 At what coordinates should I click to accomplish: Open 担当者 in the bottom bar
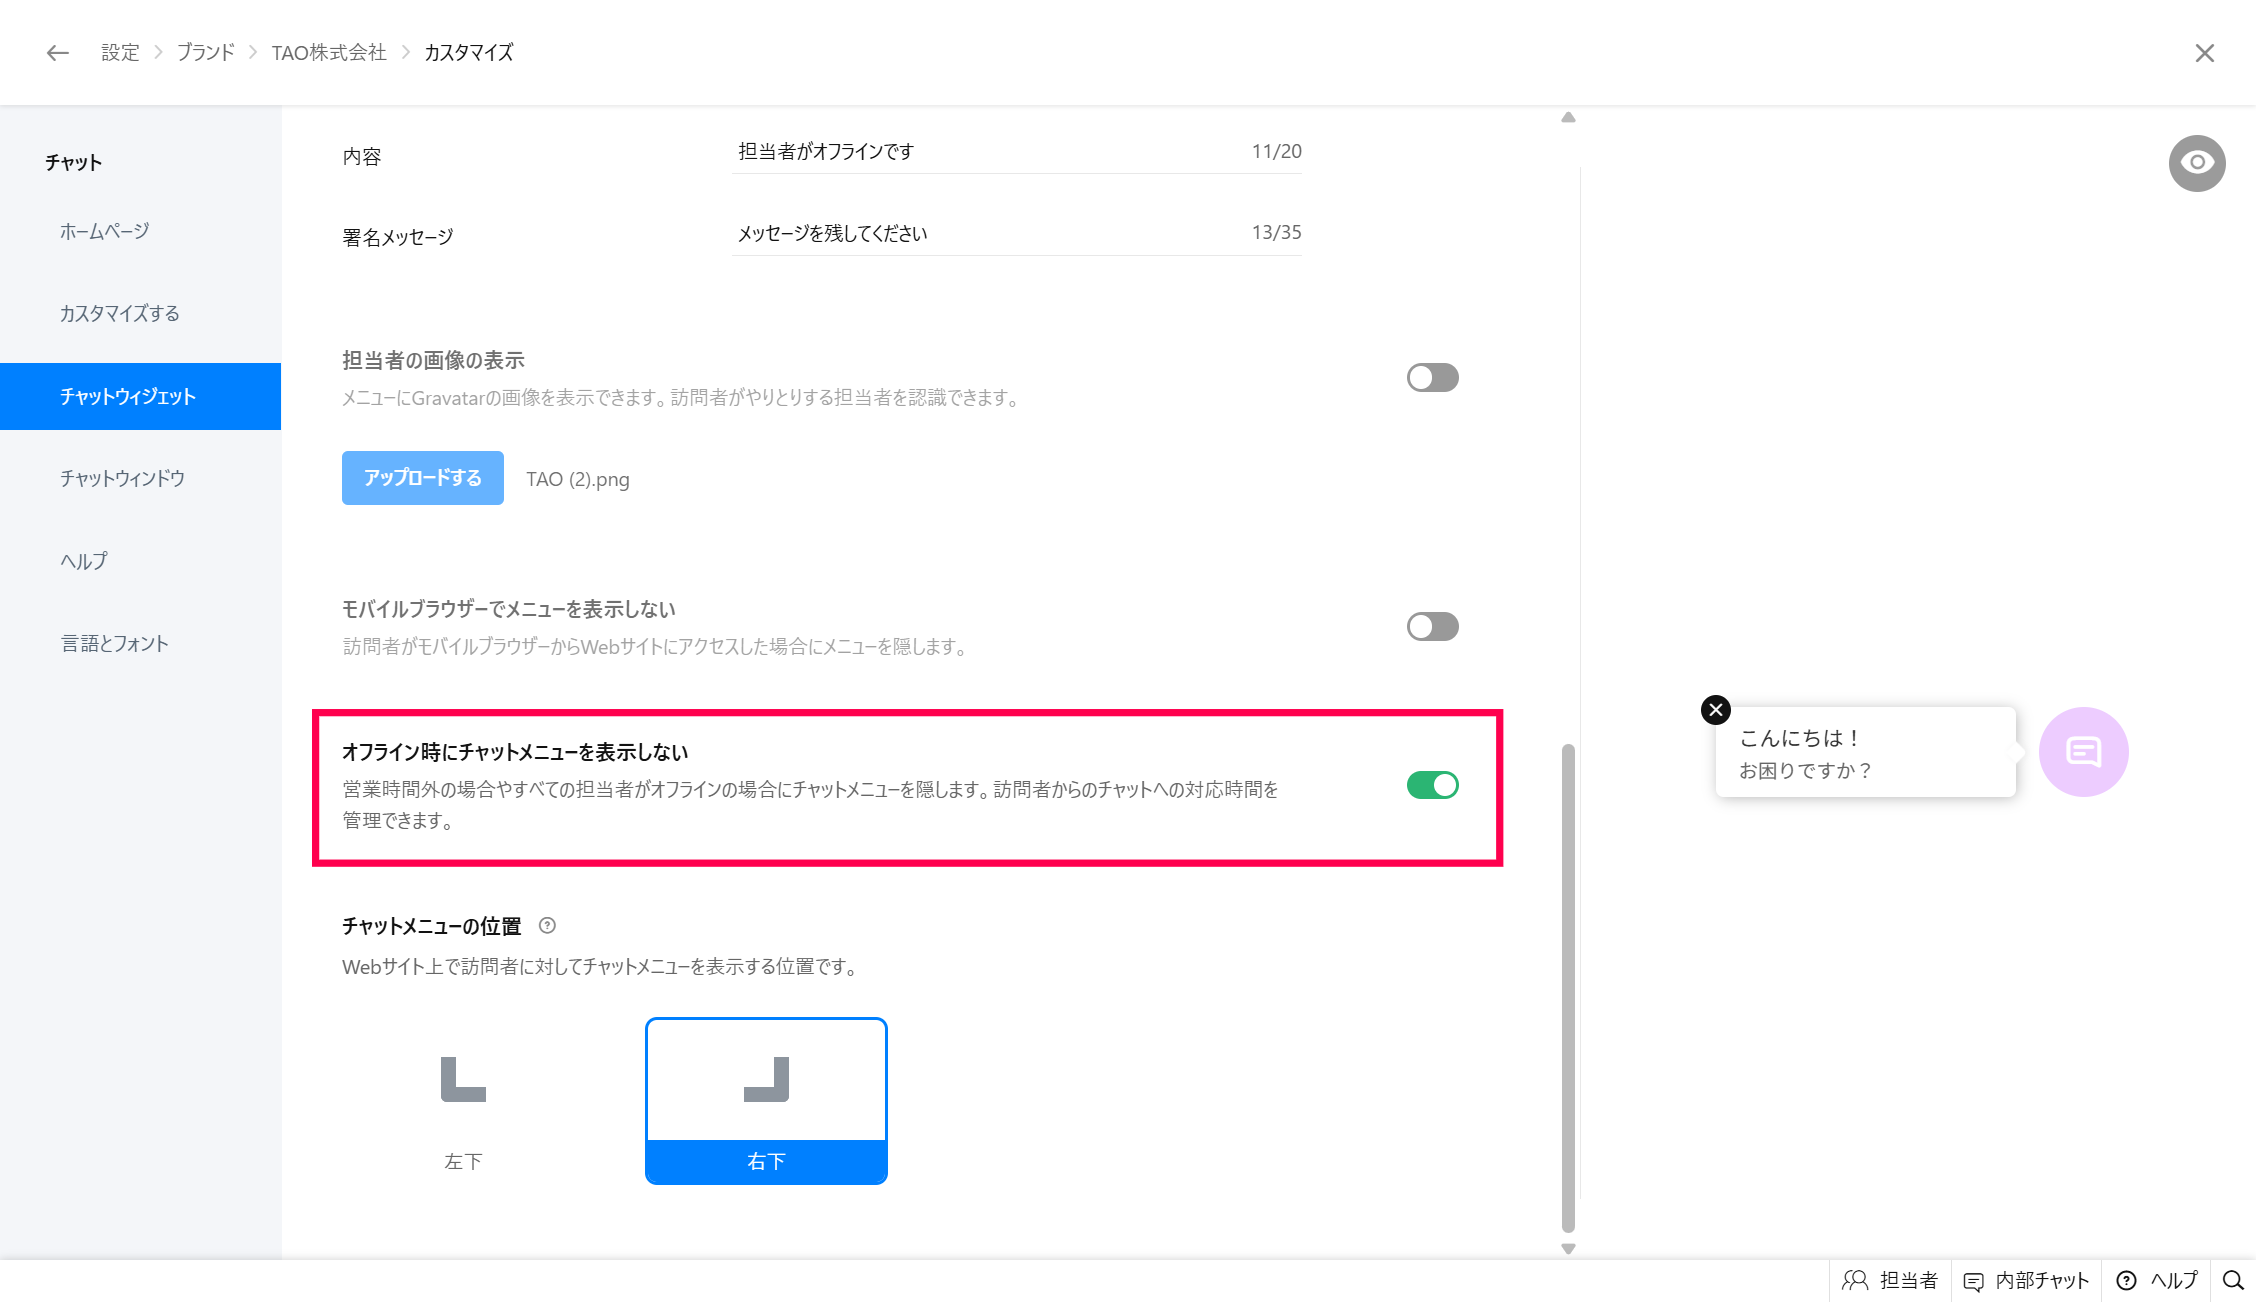pyautogui.click(x=1890, y=1281)
